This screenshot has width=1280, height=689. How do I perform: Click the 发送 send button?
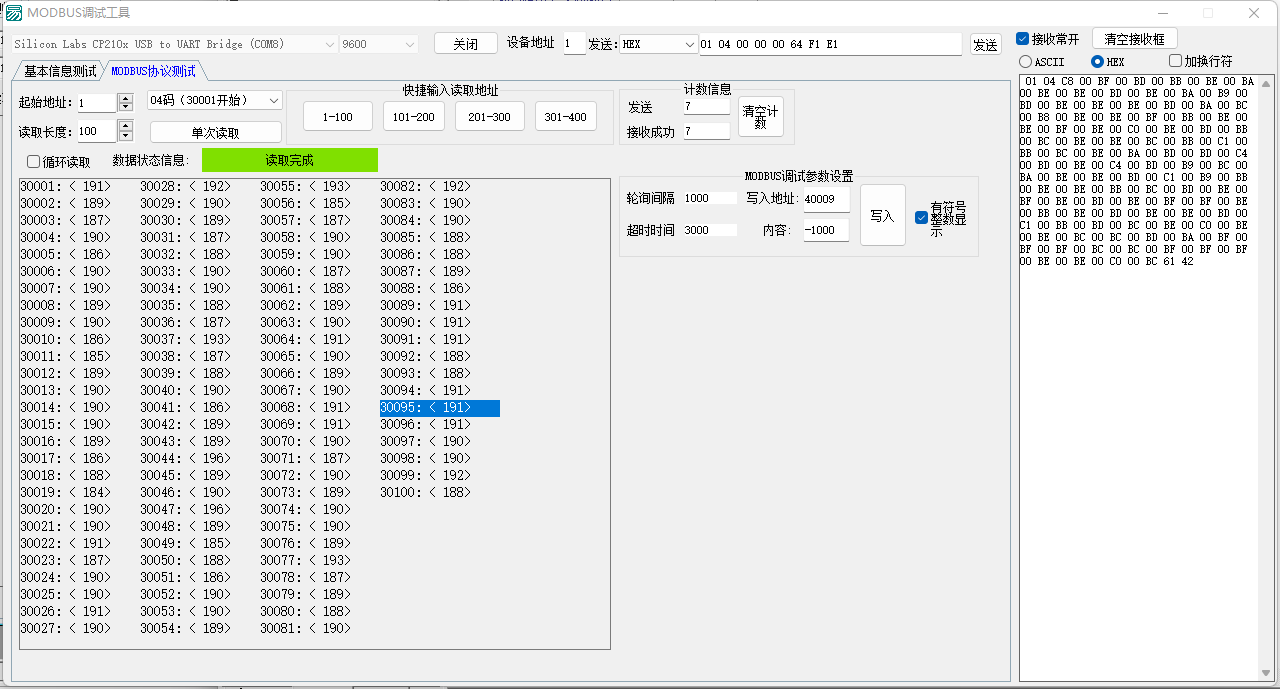(x=985, y=44)
